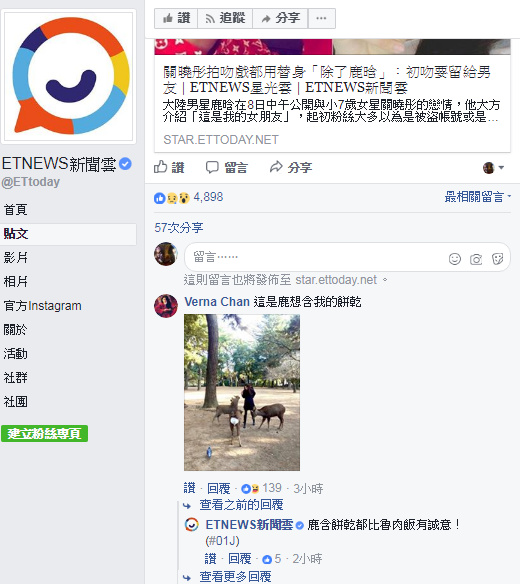Screen dimensions: 520x584
Task: Open the 最相關留言 sort dropdown
Action: pos(477,196)
